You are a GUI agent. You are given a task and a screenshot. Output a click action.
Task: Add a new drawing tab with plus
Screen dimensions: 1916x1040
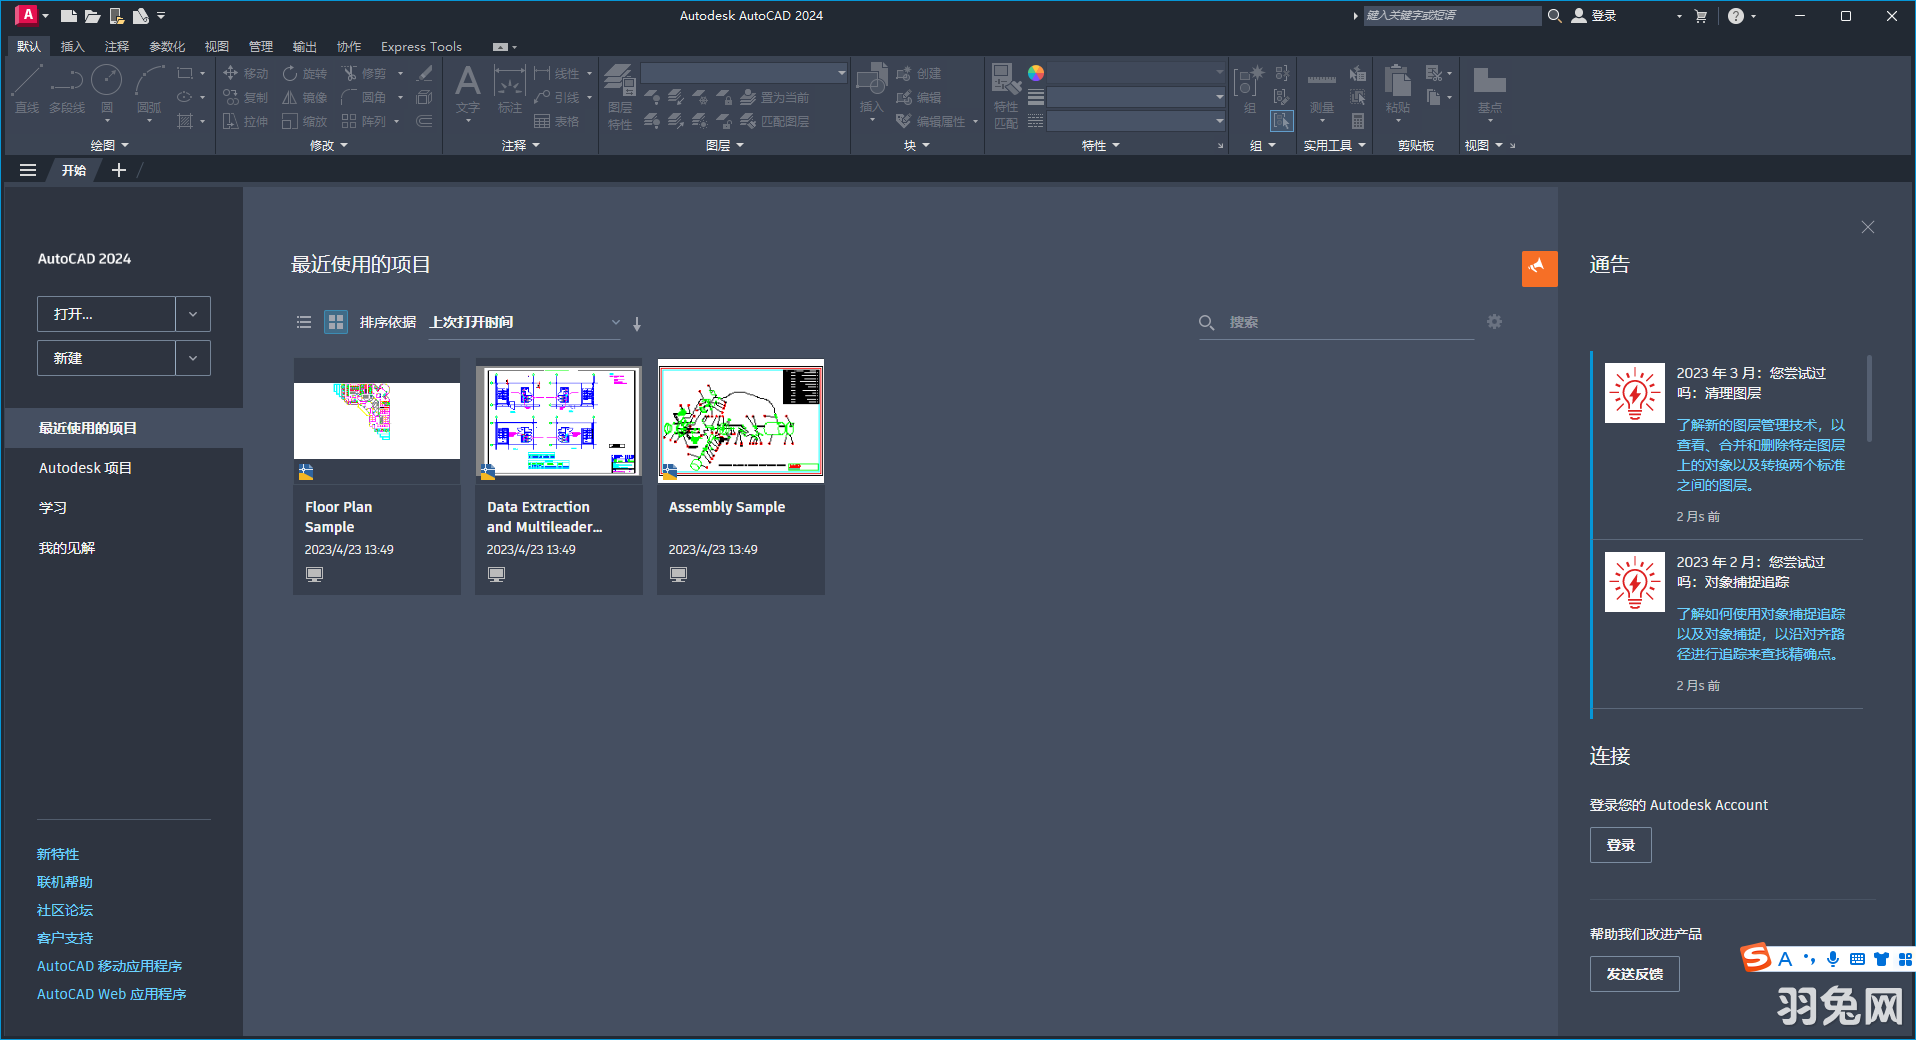click(119, 170)
